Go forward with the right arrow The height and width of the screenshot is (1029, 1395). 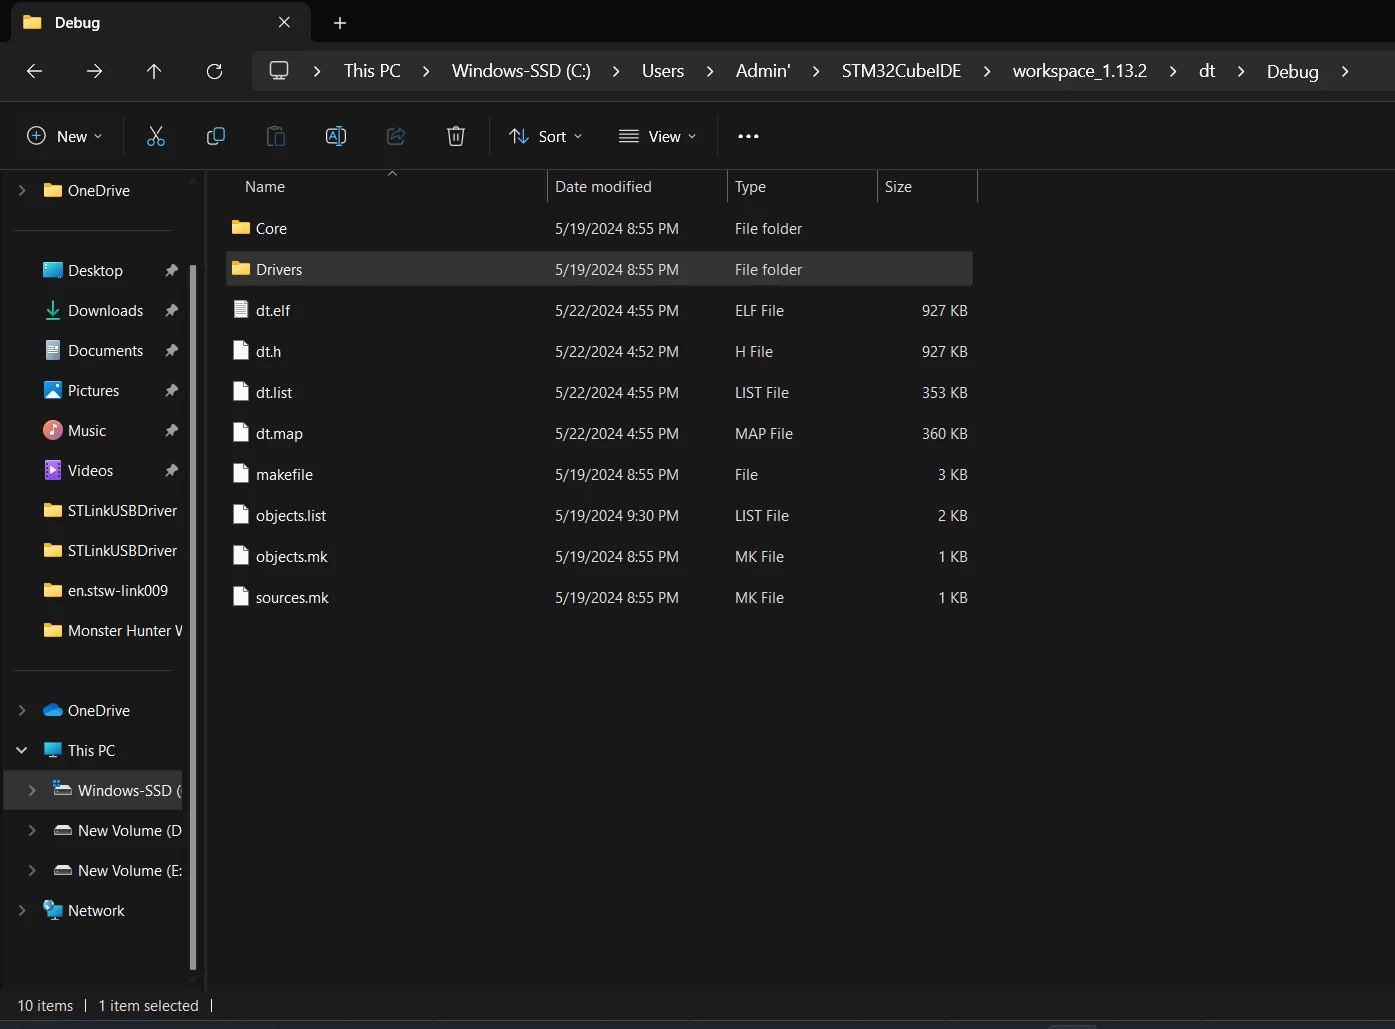94,71
